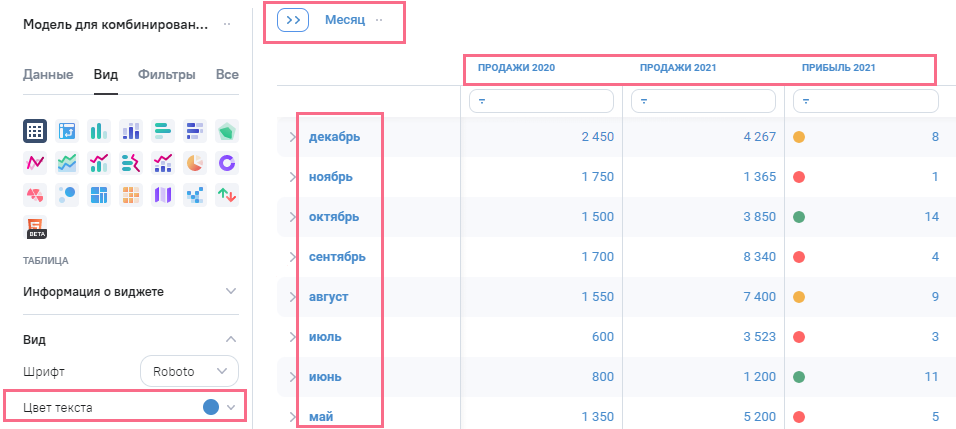This screenshot has height=429, width=956.
Task: Select the treemap widget icon
Action: [x=99, y=194]
